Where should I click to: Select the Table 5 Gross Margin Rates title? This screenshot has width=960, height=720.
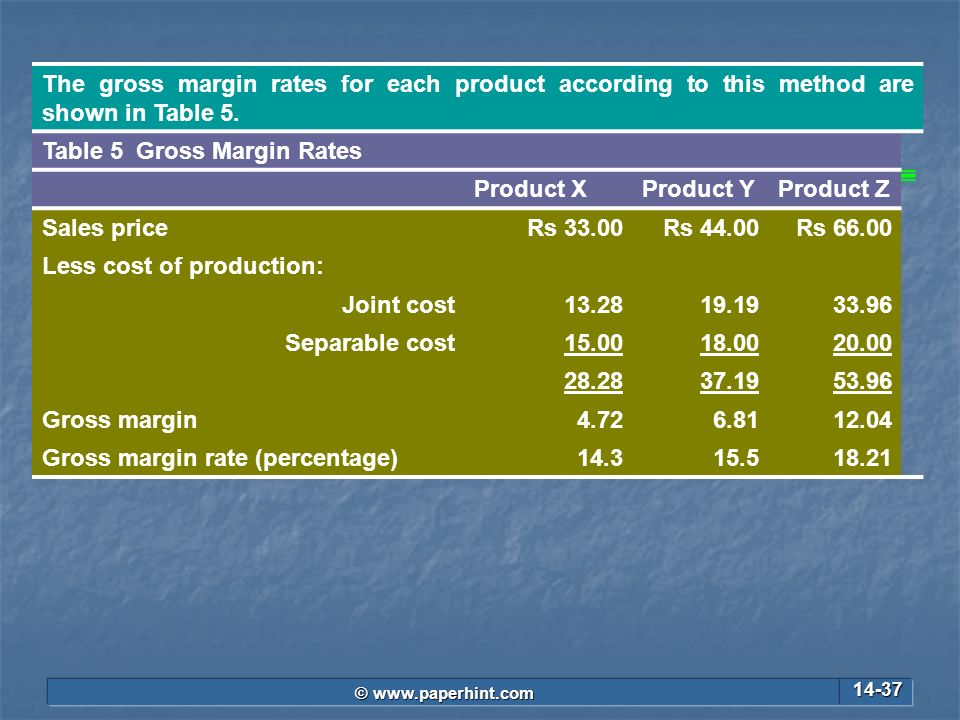pyautogui.click(x=202, y=151)
